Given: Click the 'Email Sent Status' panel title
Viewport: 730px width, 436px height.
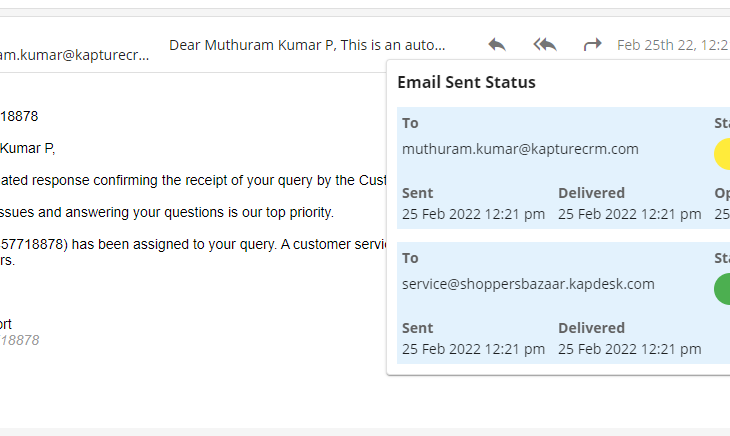Looking at the screenshot, I should 466,82.
